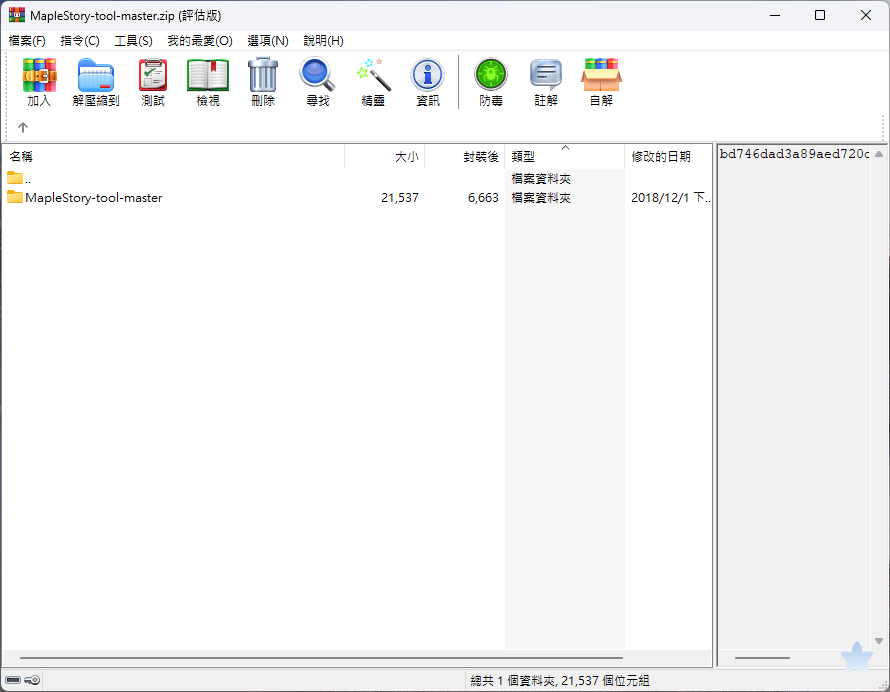The width and height of the screenshot is (890, 692).
Task: Click 檔案資料夾 type in MapleStory row
Action: pyautogui.click(x=541, y=198)
